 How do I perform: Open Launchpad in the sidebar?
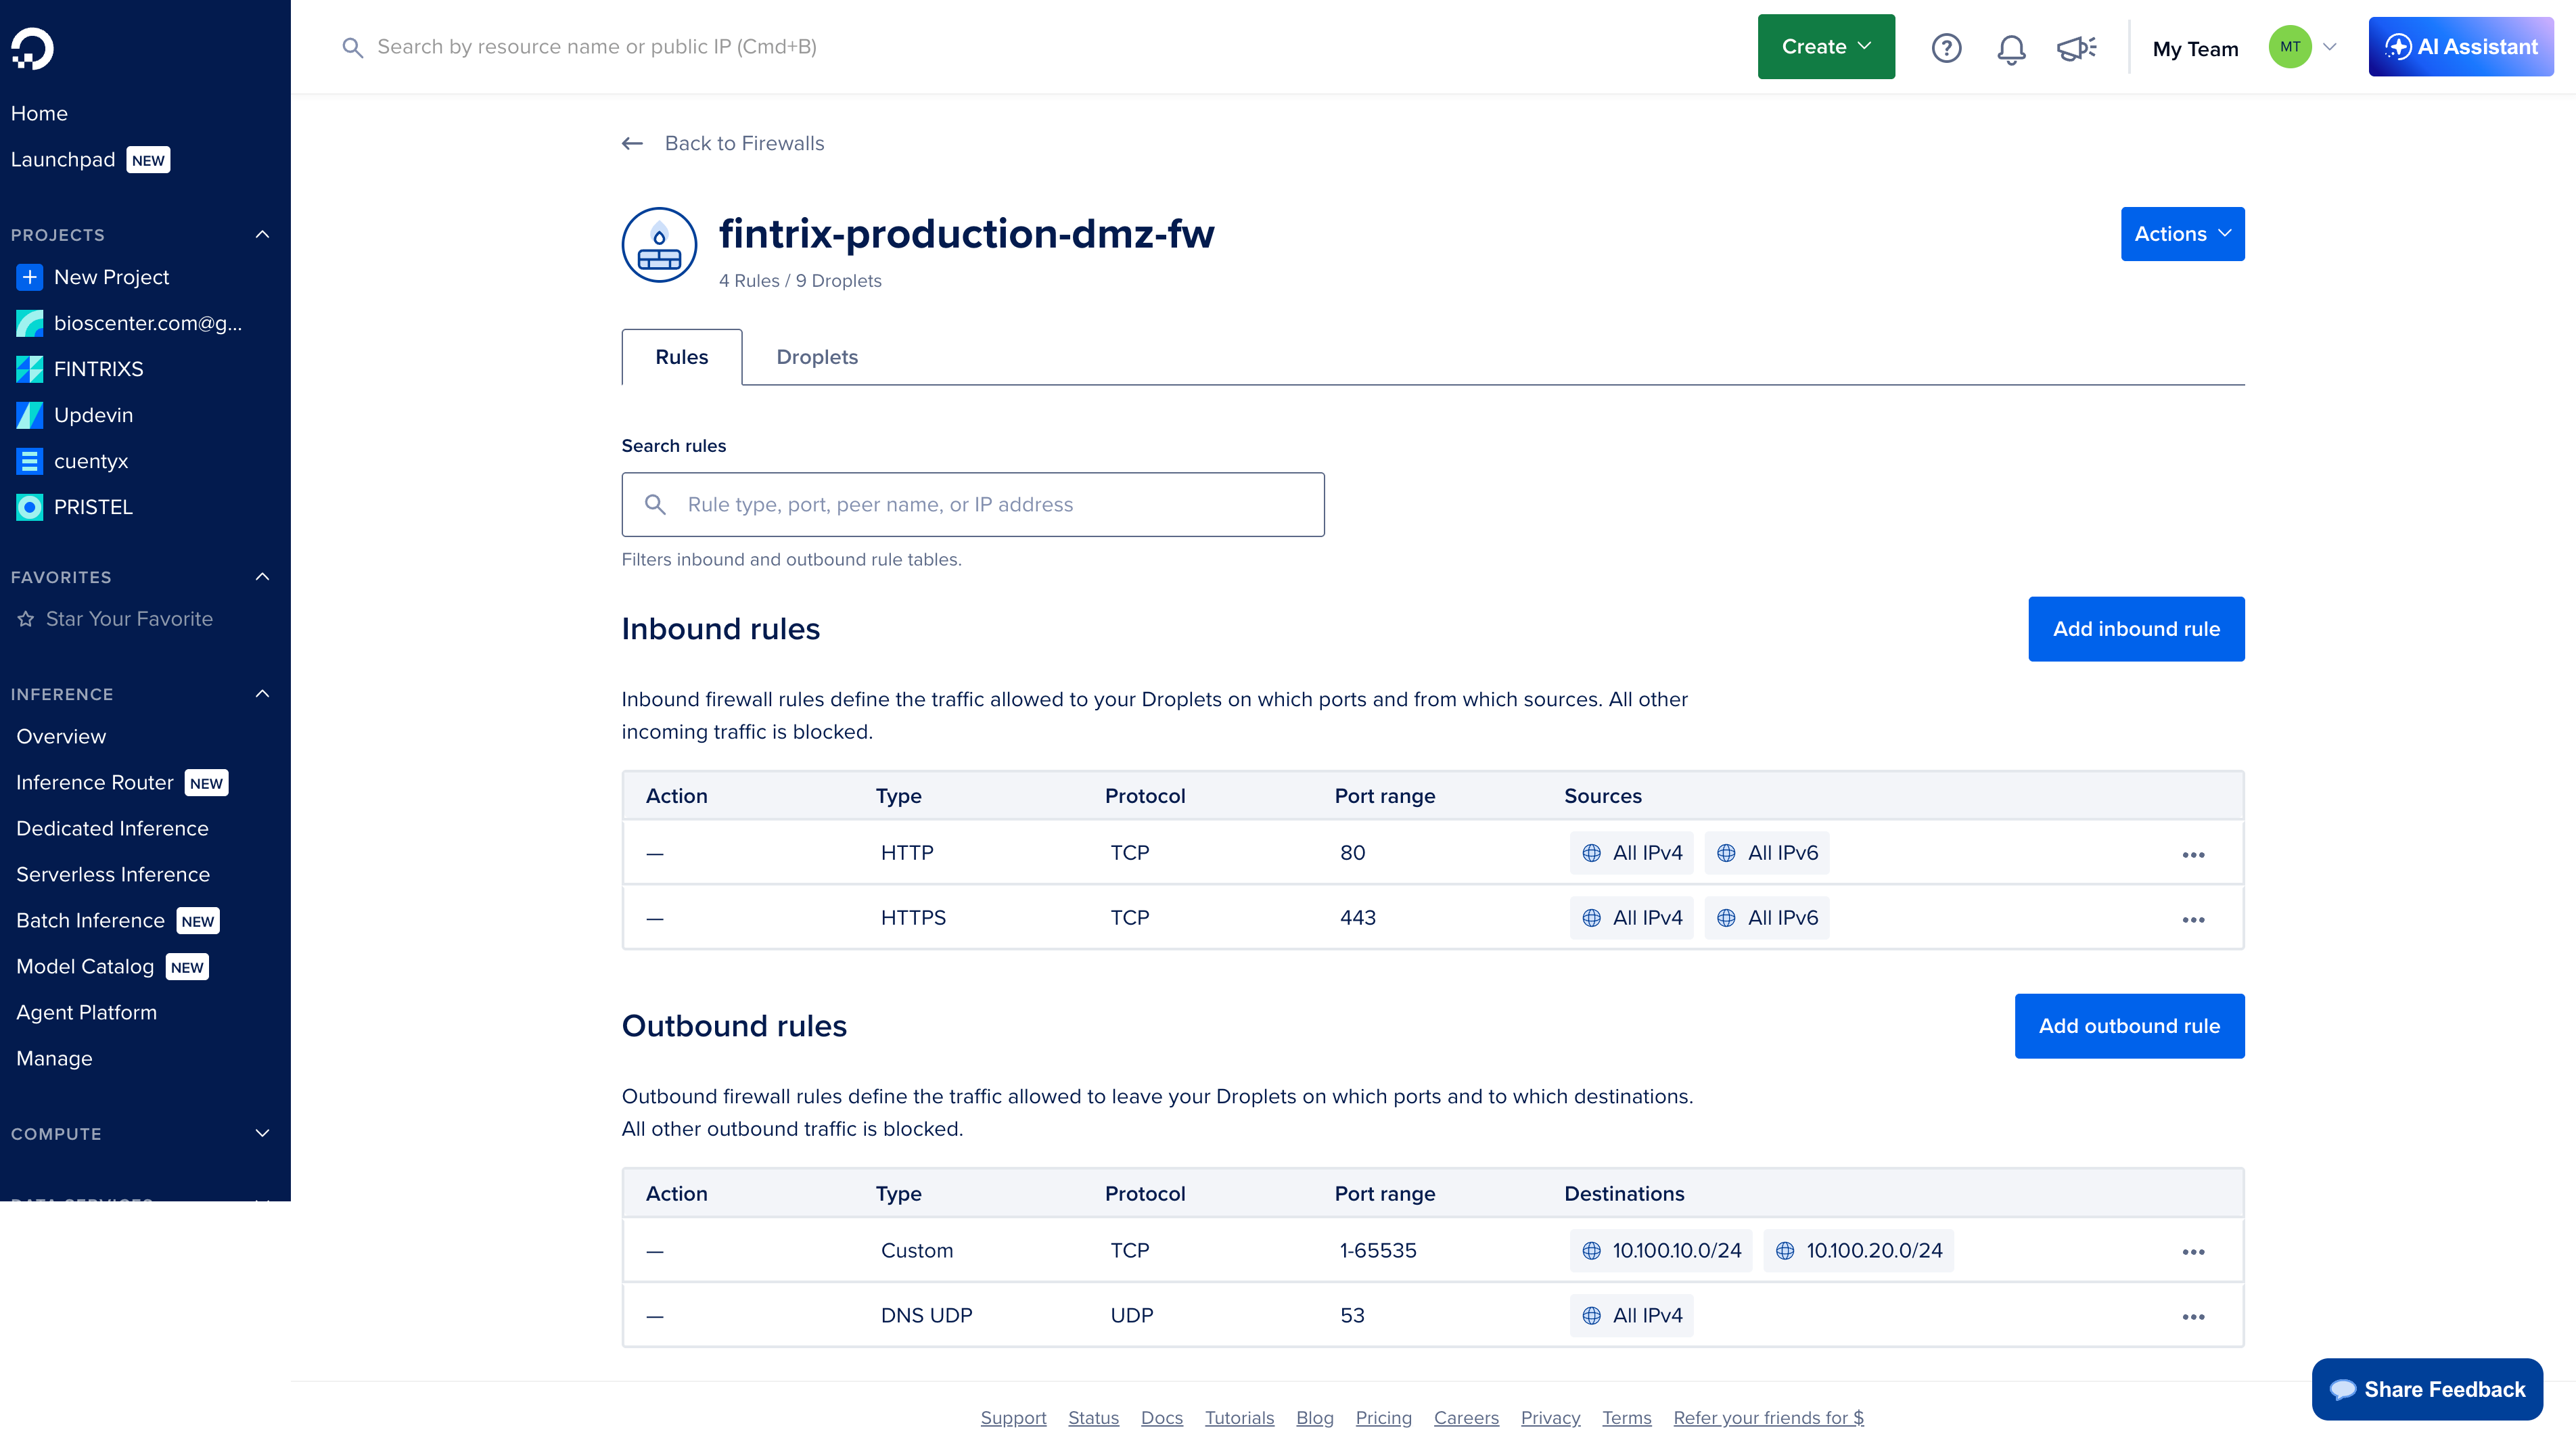pos(63,160)
